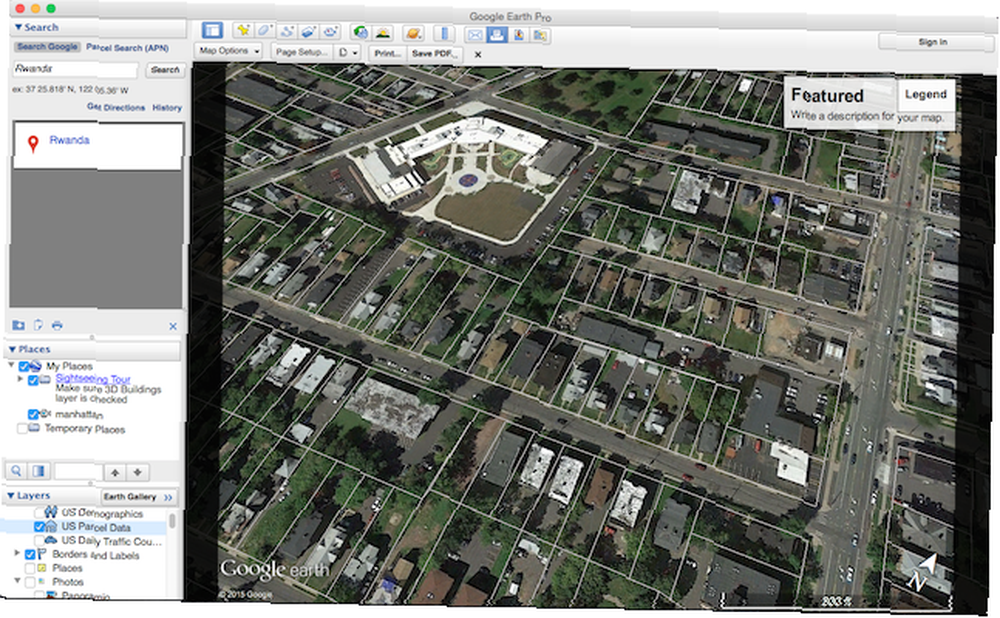Uncheck the Borders and Labels checkbox
Screen dimensions: 1000x618
[x=29, y=555]
